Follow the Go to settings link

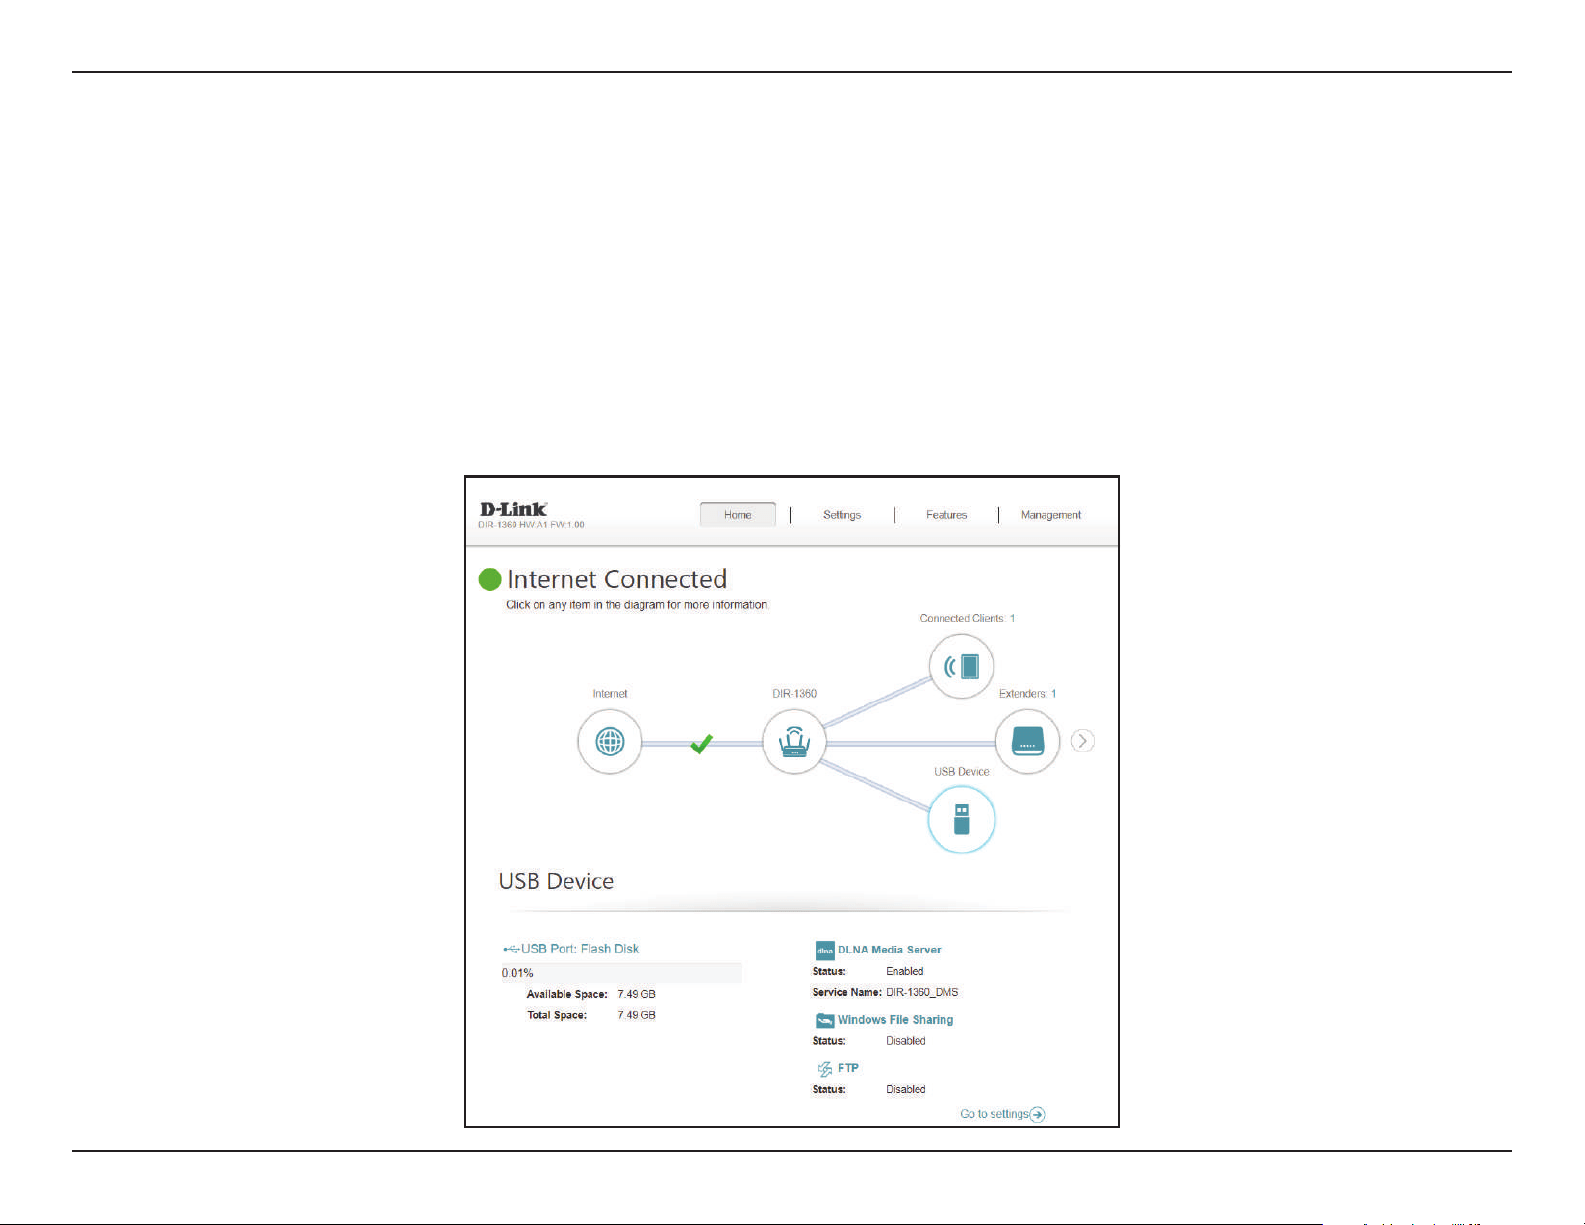[1003, 1114]
